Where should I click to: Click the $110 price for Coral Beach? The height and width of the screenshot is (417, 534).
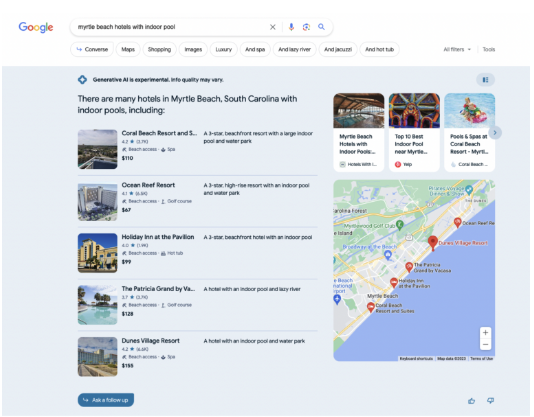127,158
